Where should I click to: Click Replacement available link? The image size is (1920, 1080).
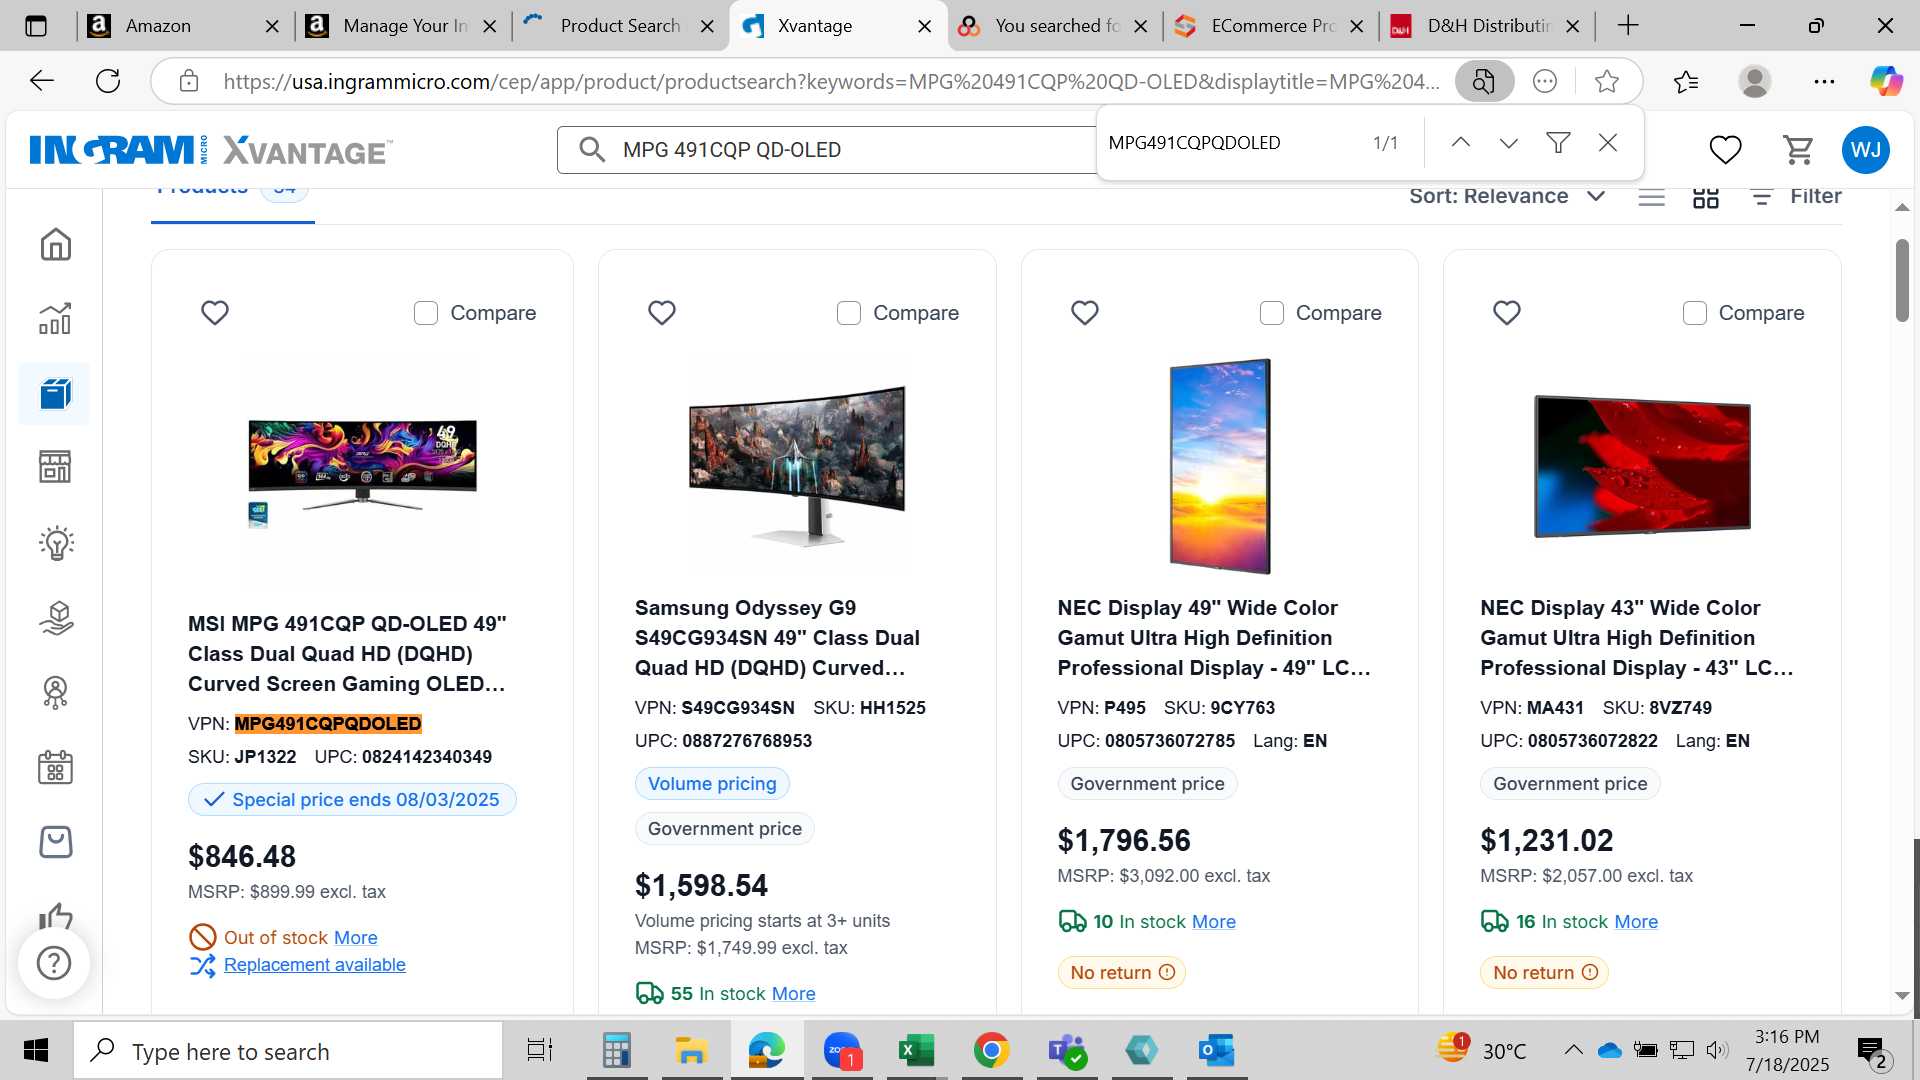[x=314, y=965]
